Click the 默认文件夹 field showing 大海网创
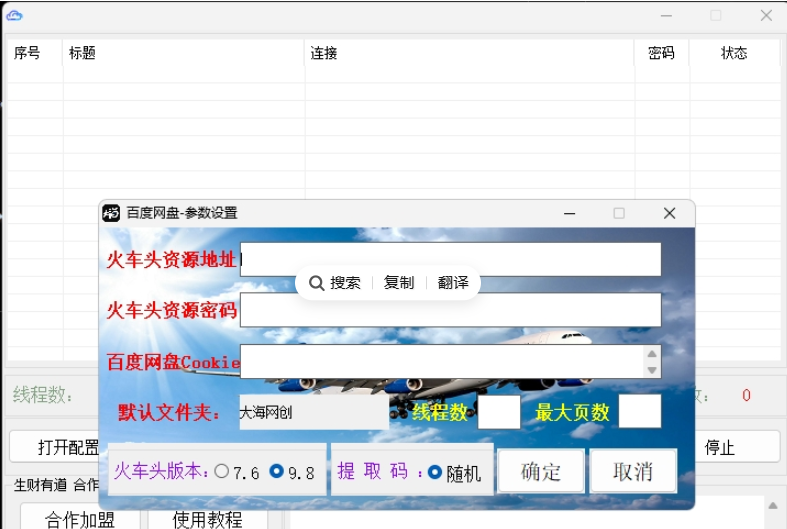 (314, 412)
